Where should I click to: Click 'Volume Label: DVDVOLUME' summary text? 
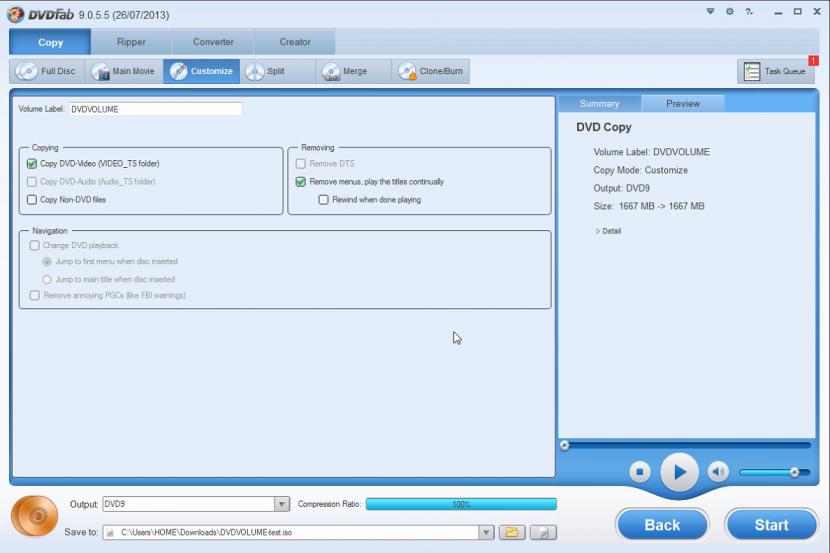652,152
